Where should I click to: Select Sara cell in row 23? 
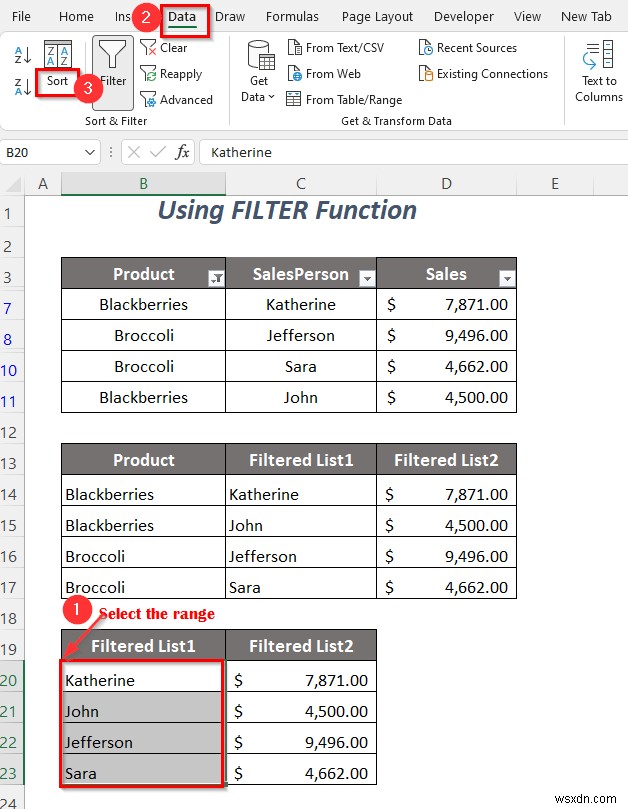143,769
